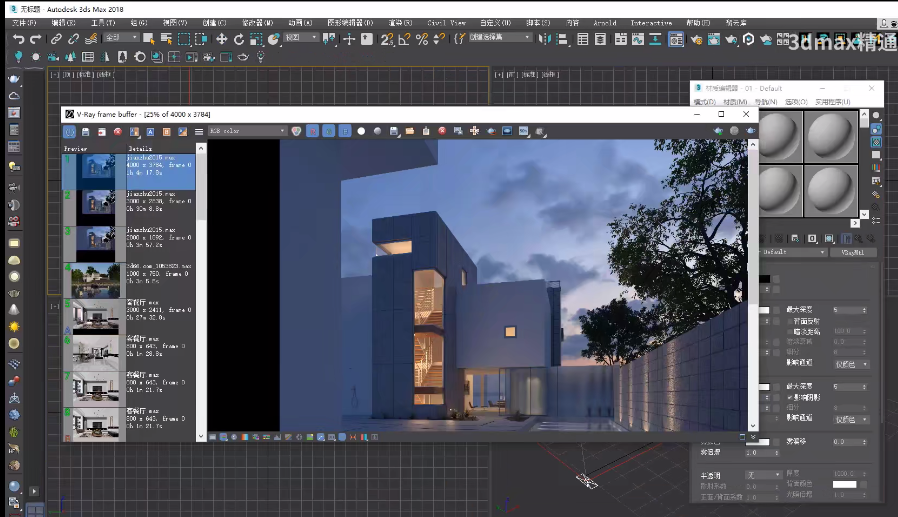This screenshot has height=517, width=898.
Task: Click the 最大深度 reflection value field
Action: coord(849,310)
